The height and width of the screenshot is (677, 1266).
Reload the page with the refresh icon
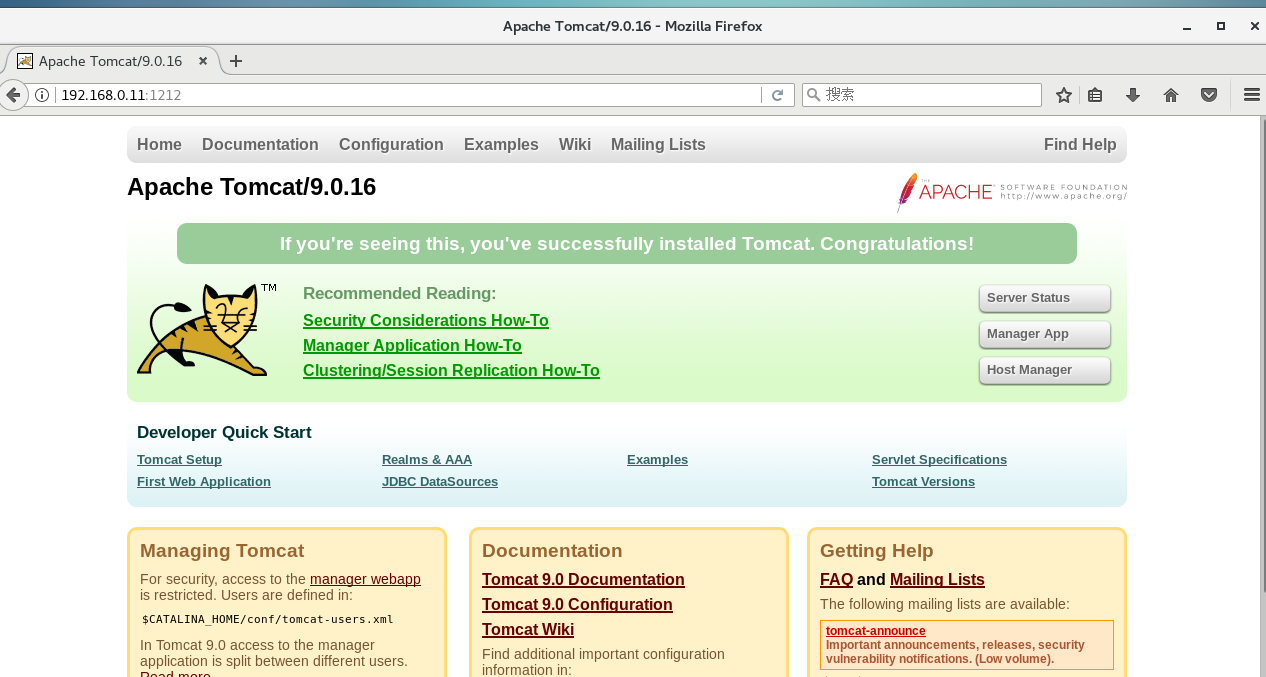point(777,95)
